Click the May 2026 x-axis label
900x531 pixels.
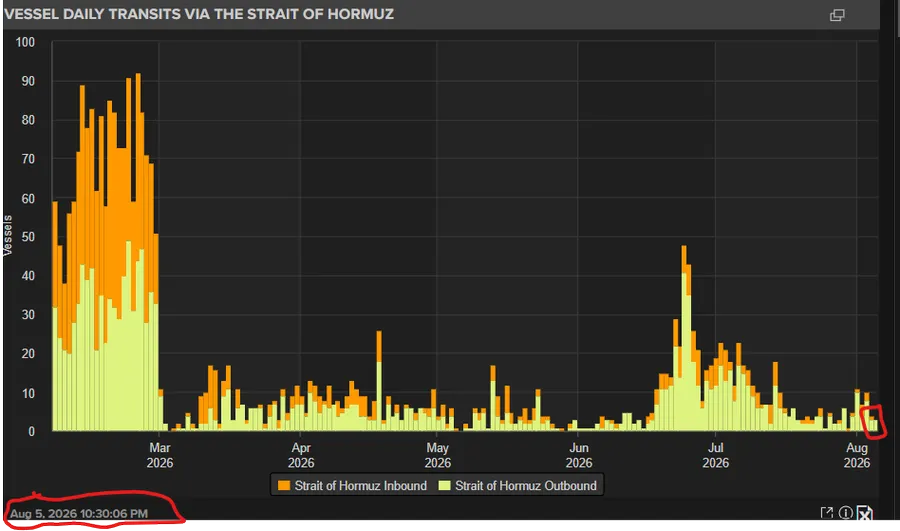437,455
